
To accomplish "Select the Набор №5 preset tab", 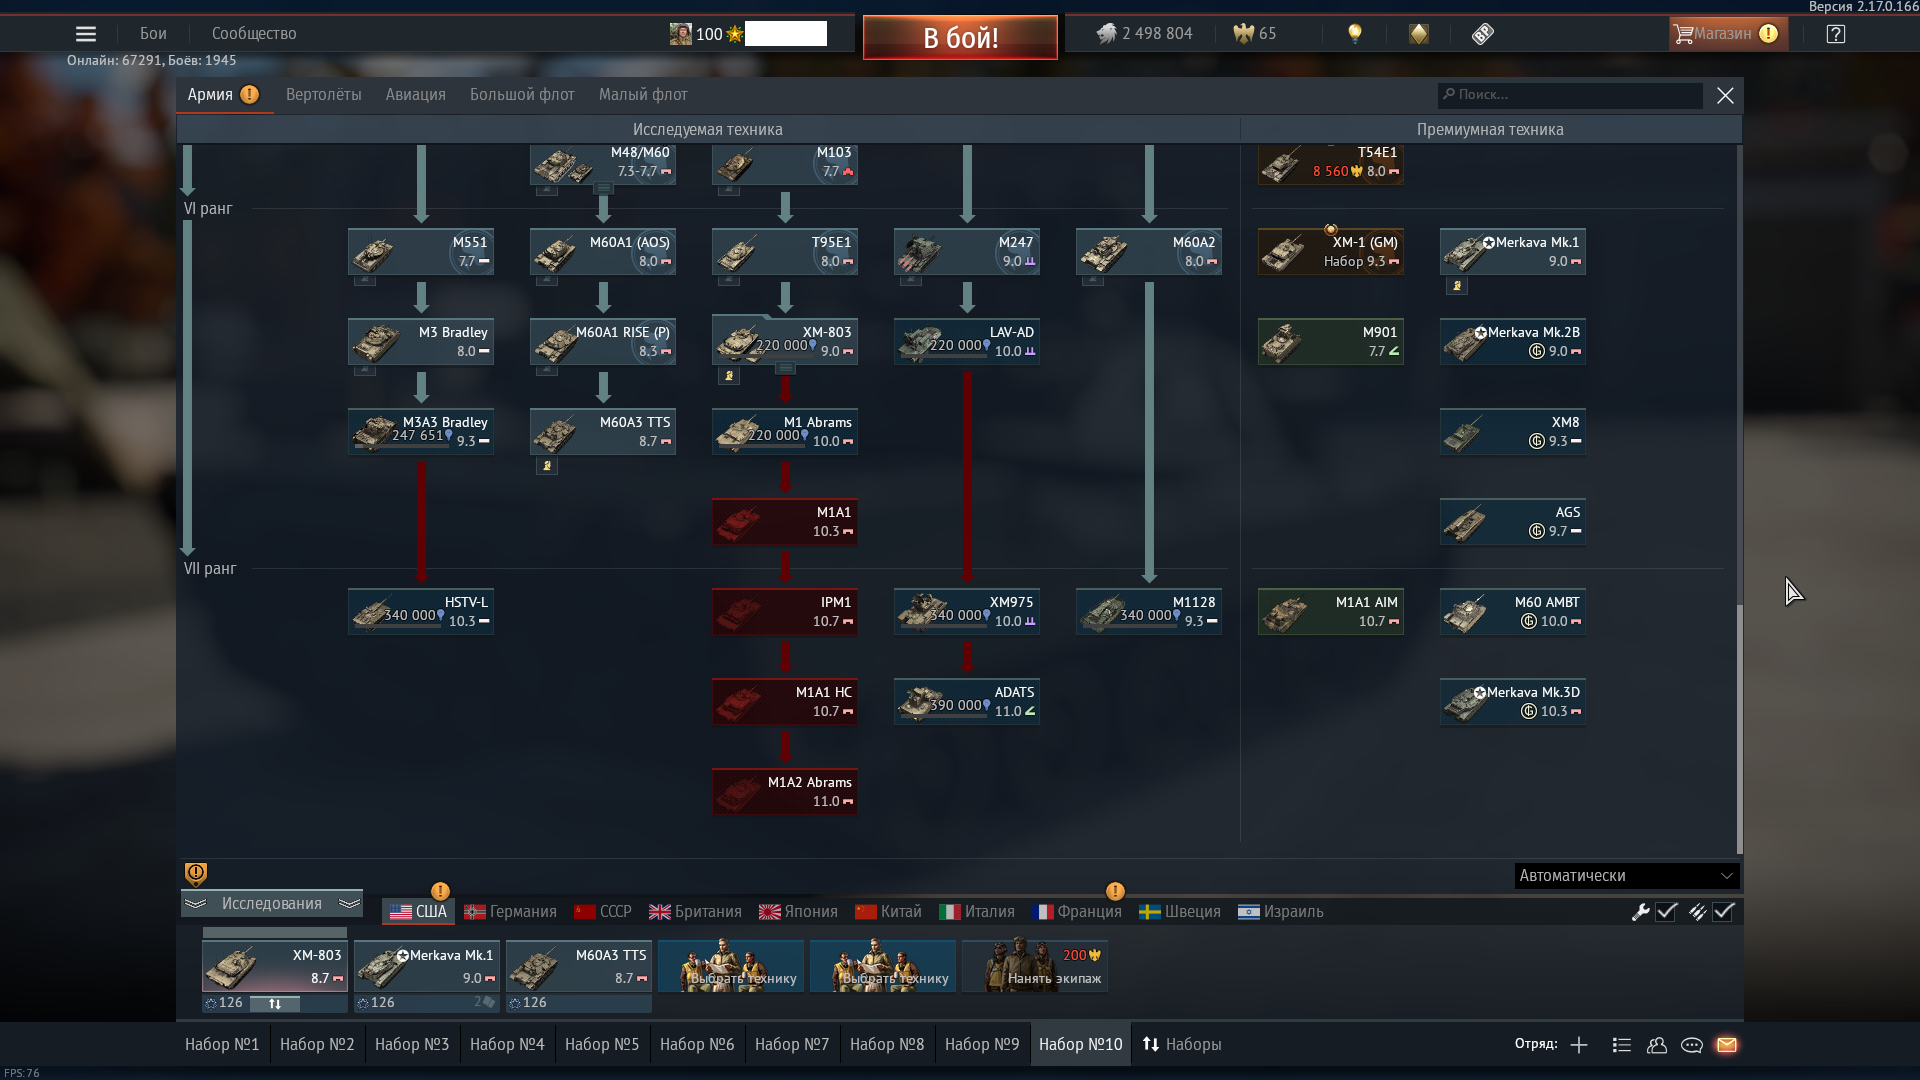I will tap(602, 1045).
